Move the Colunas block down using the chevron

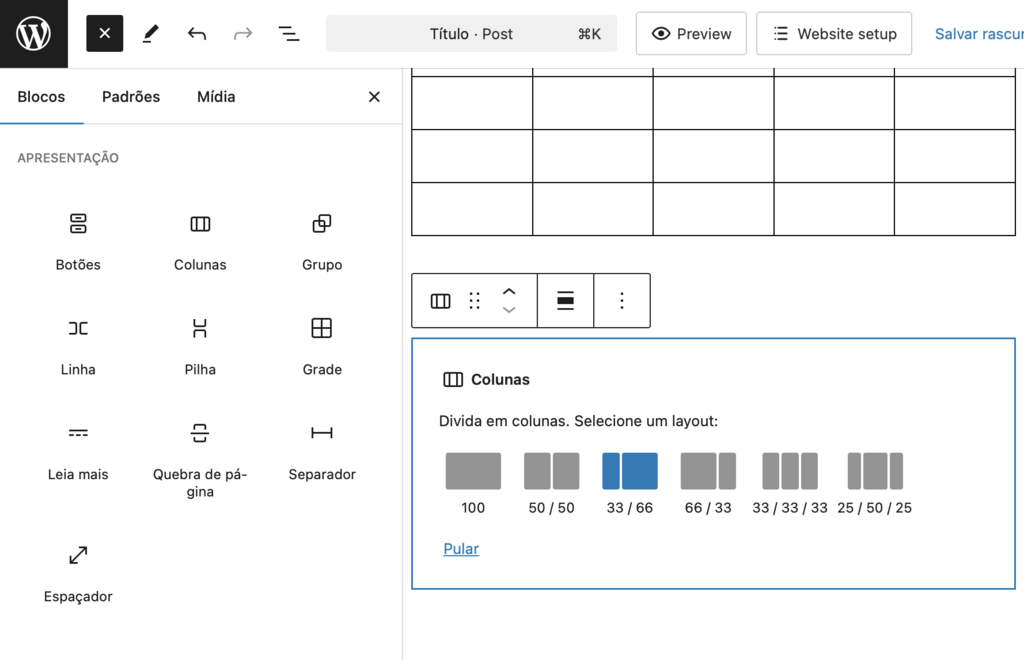pyautogui.click(x=509, y=310)
